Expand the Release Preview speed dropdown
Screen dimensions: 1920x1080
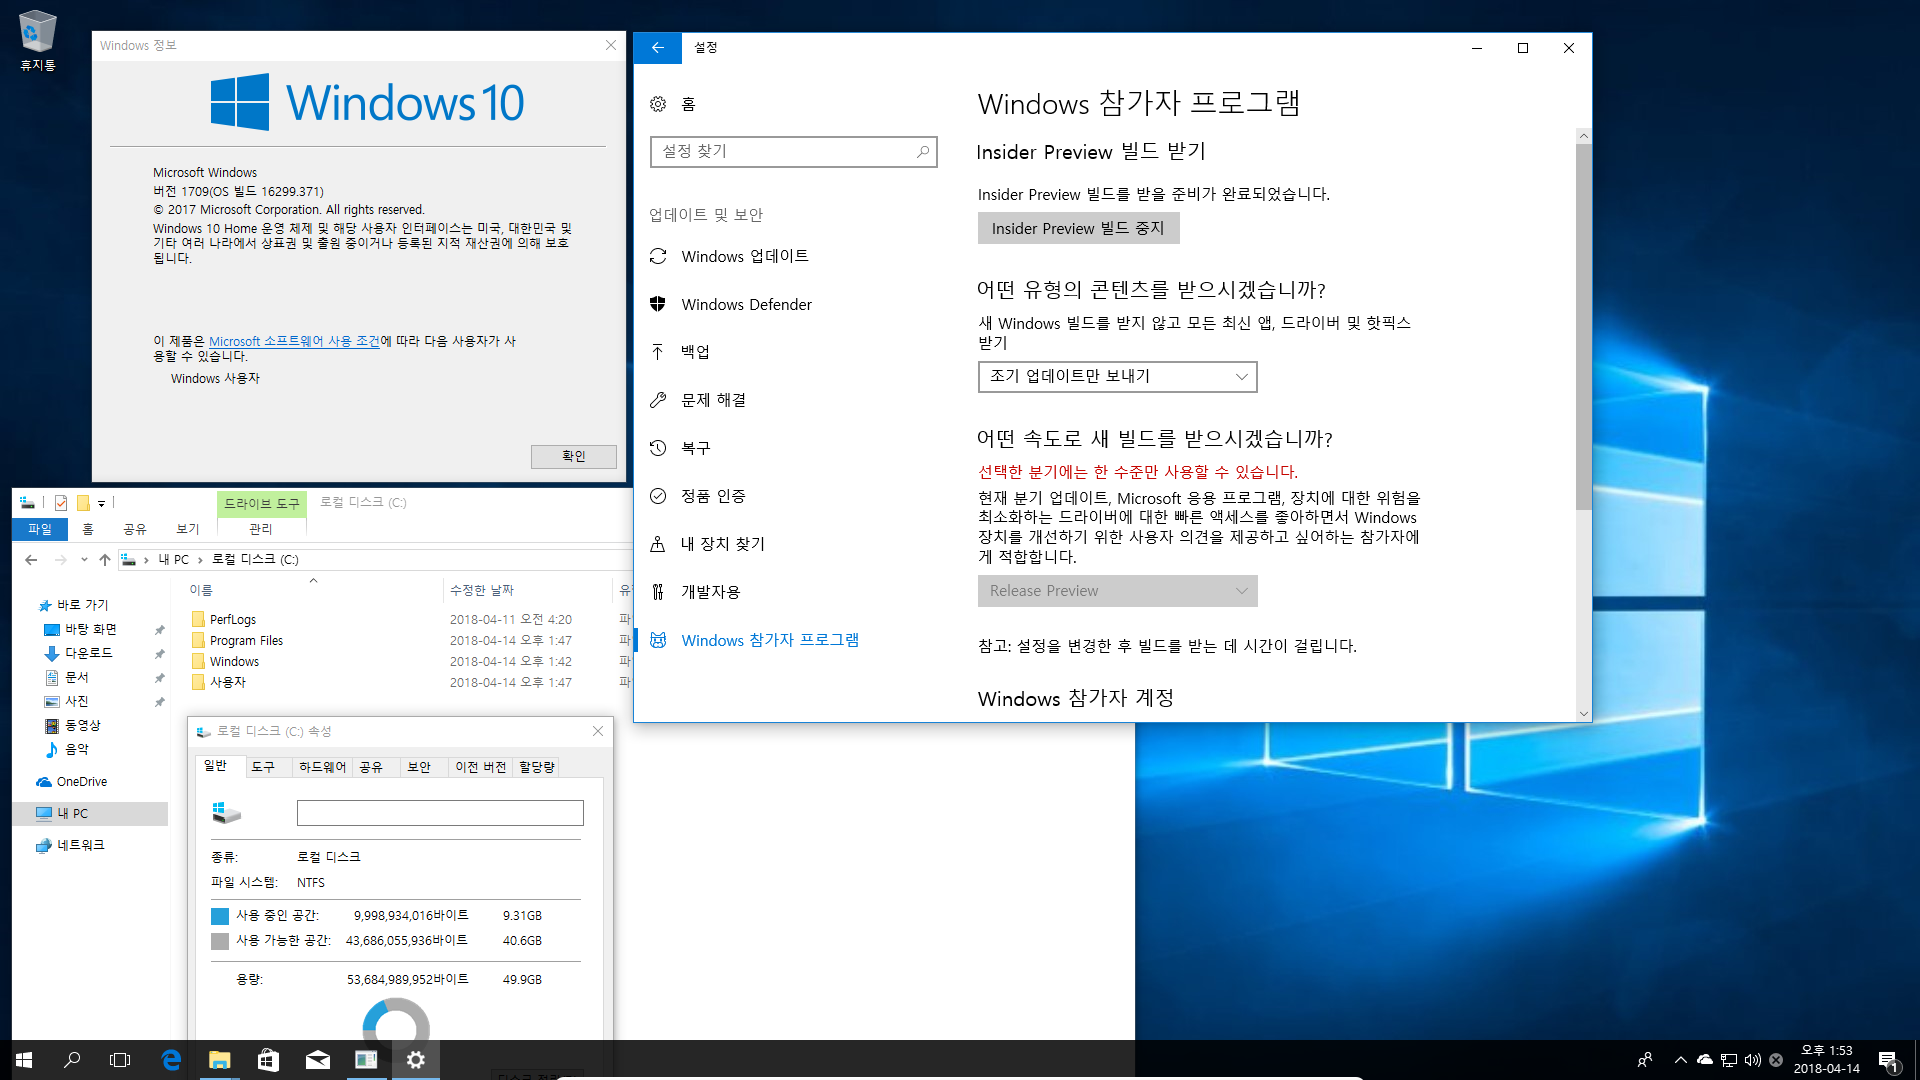coord(1114,589)
